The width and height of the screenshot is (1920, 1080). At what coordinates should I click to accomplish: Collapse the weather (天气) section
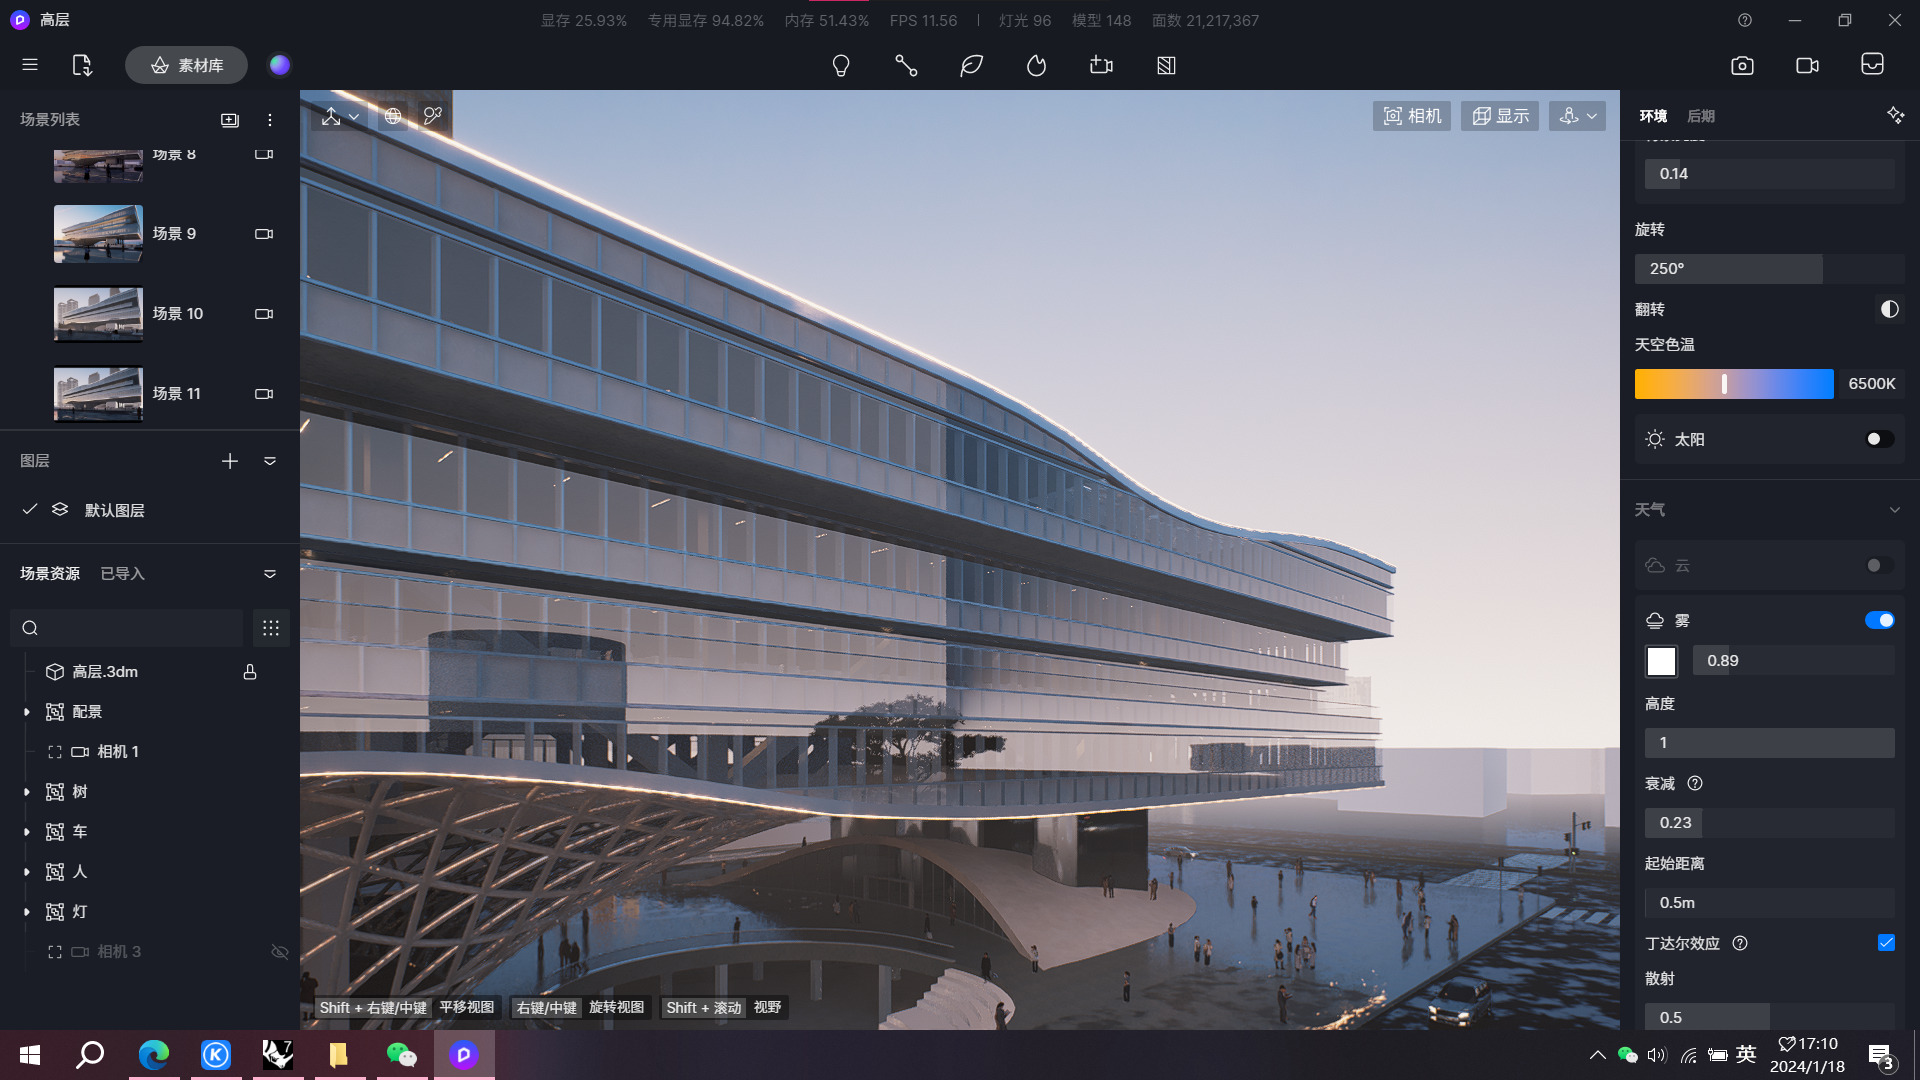[x=1894, y=510]
